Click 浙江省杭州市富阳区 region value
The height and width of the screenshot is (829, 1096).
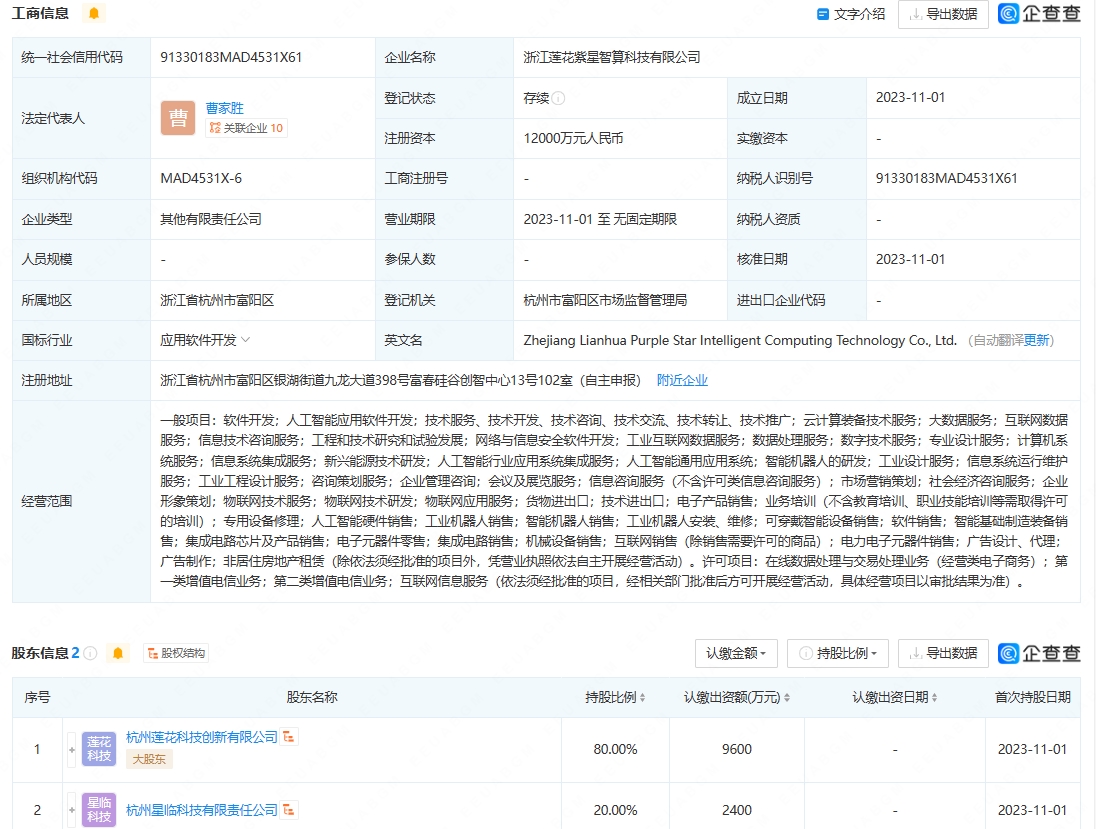tap(217, 300)
